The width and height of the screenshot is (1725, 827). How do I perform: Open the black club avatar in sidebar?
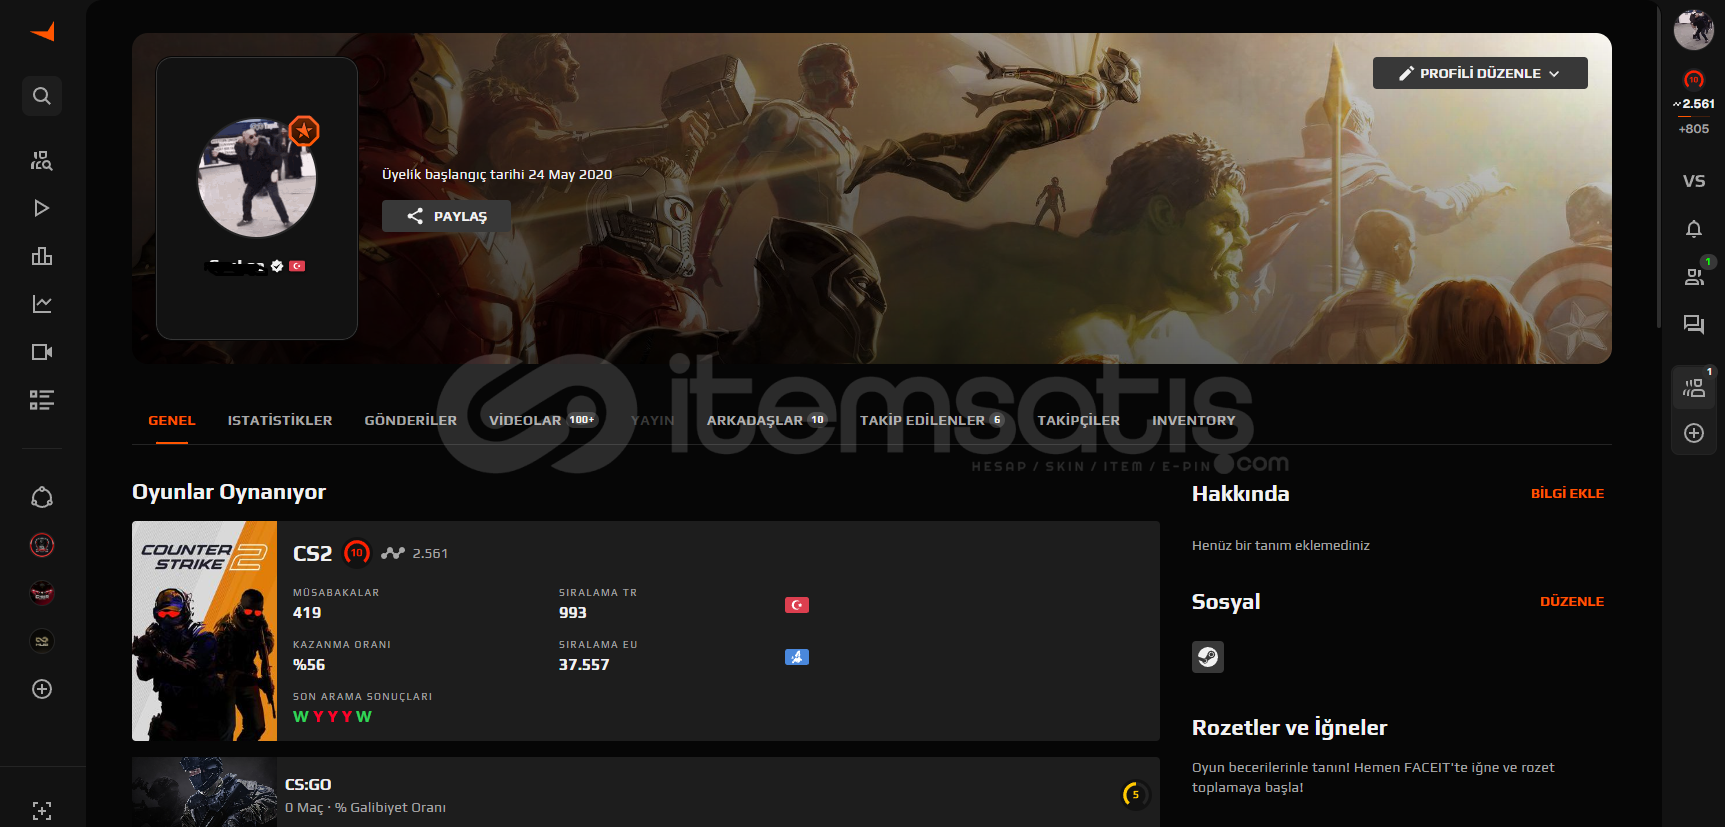tap(42, 641)
